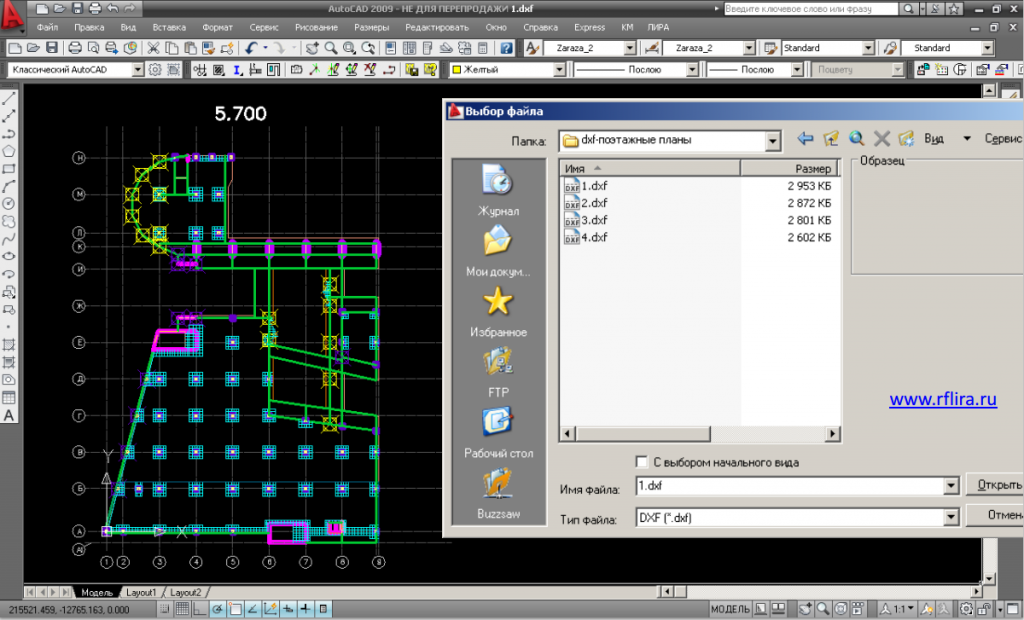This screenshot has width=1024, height=620.
Task: Enable 'С выбором начального вида' checkbox
Action: coord(642,462)
